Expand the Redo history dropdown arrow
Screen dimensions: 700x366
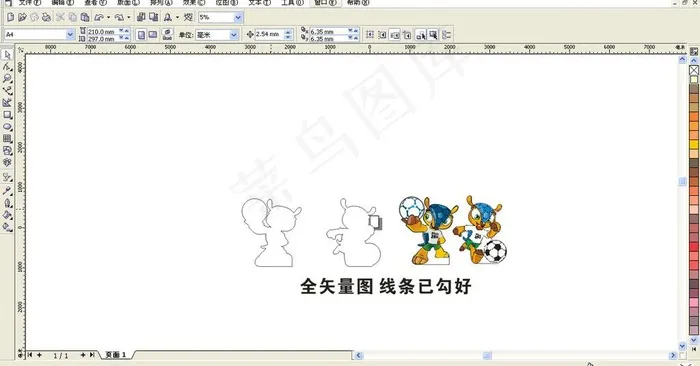point(129,17)
